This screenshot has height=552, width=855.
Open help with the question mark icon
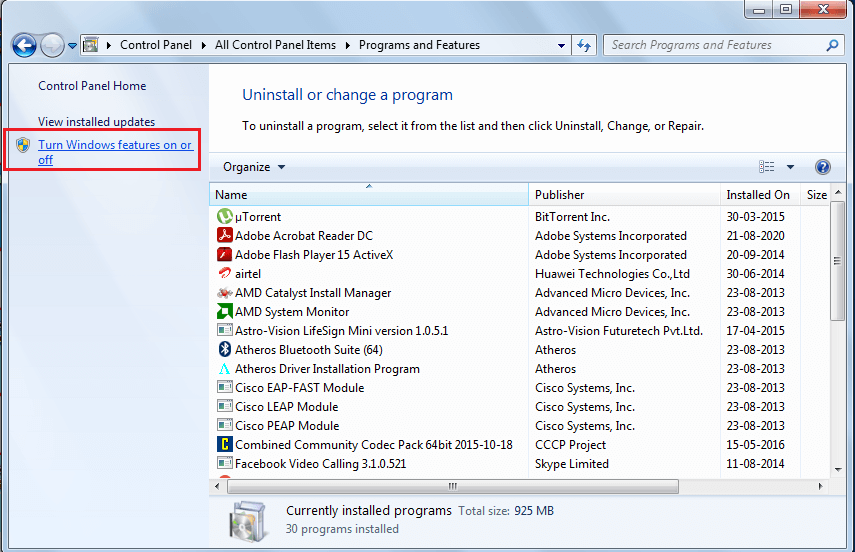tap(823, 167)
